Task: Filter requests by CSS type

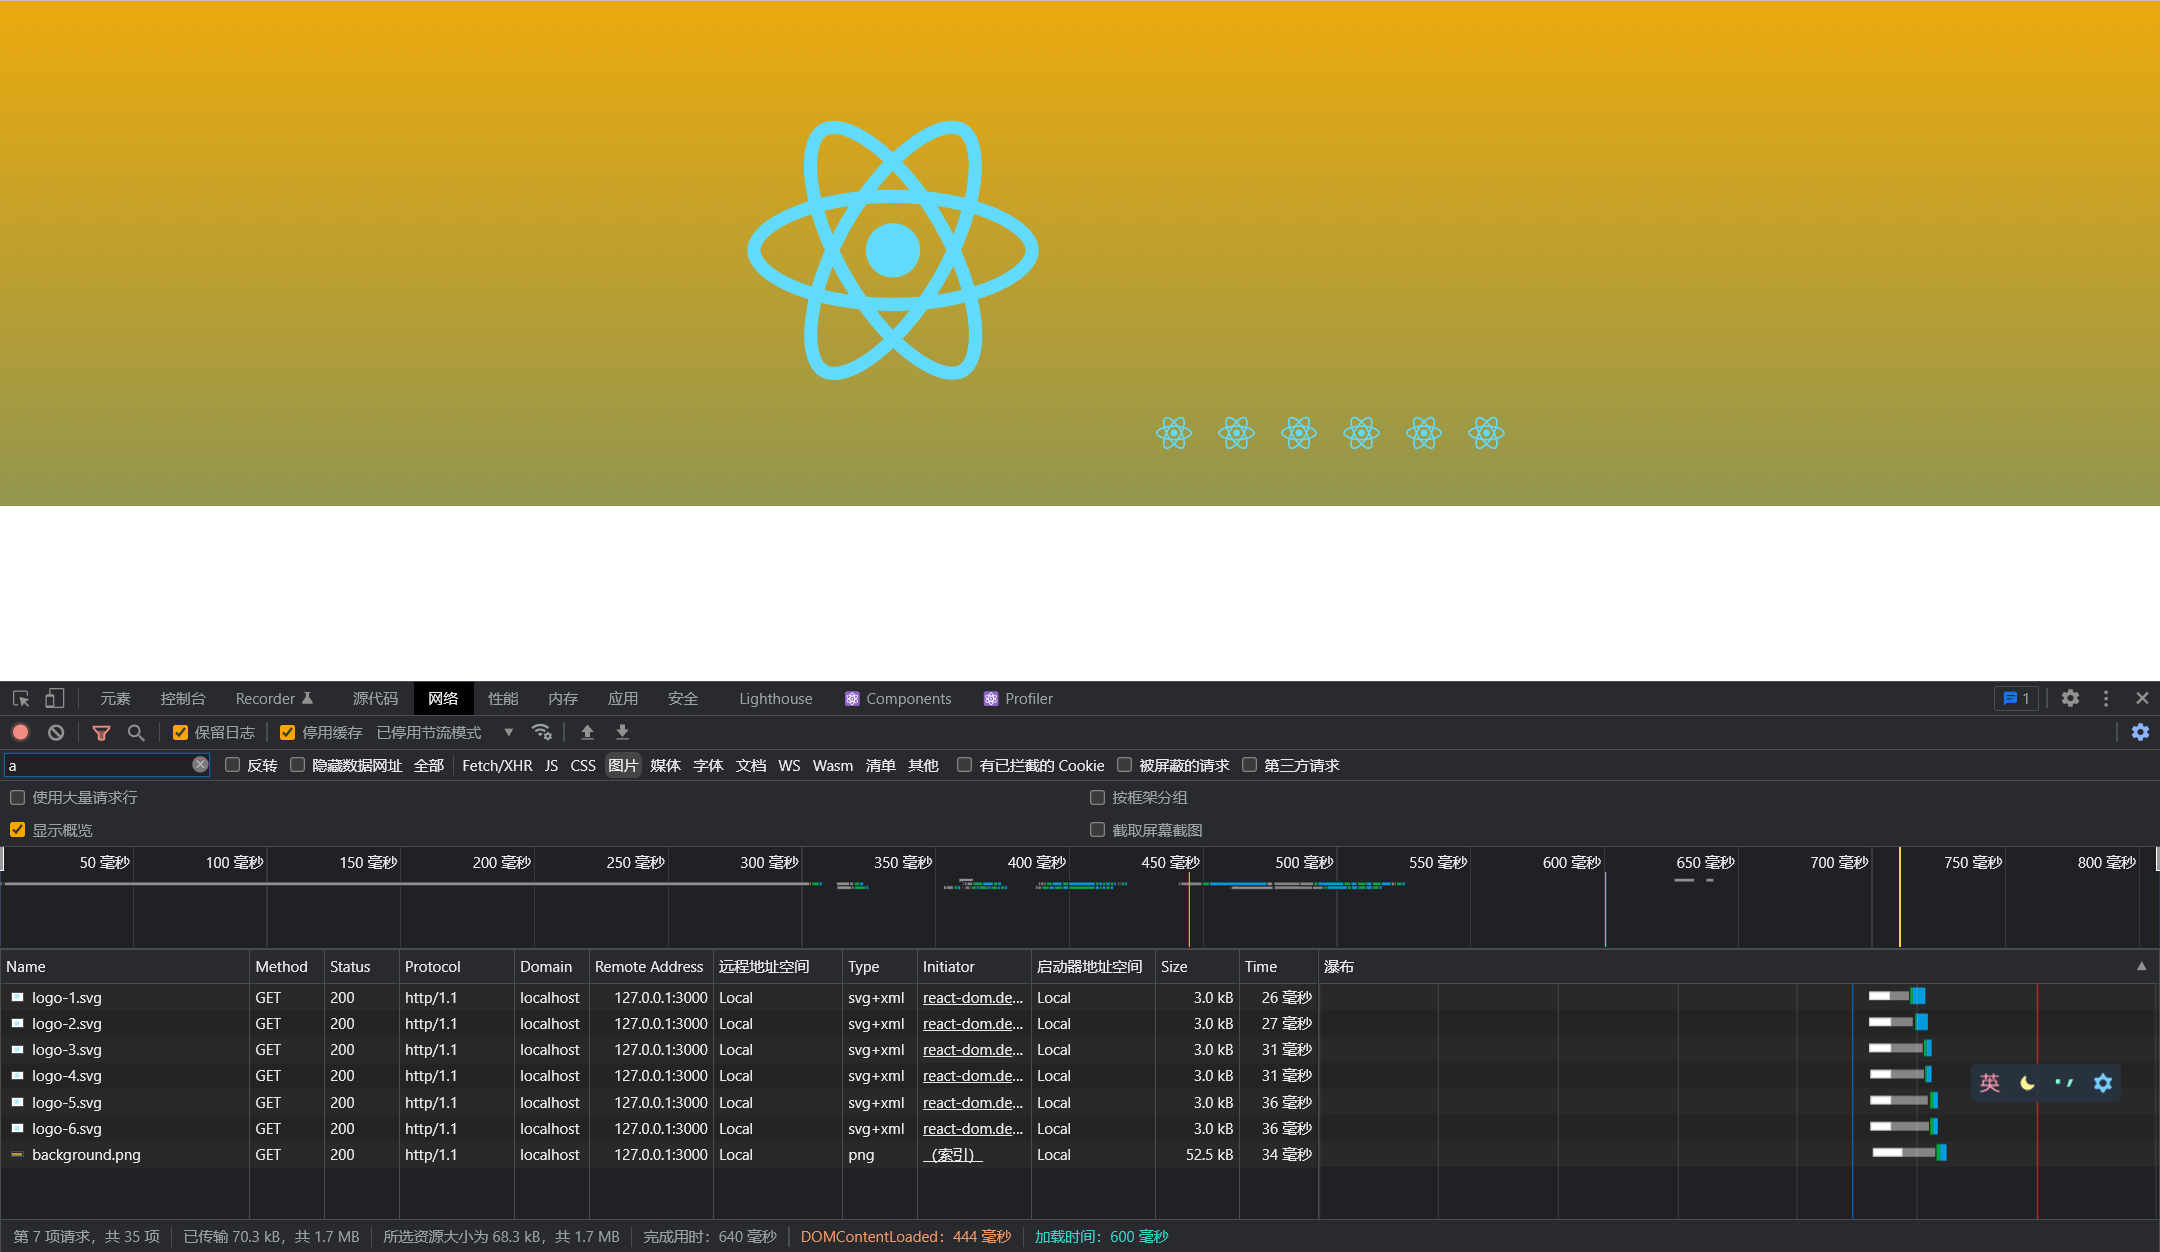Action: click(583, 765)
